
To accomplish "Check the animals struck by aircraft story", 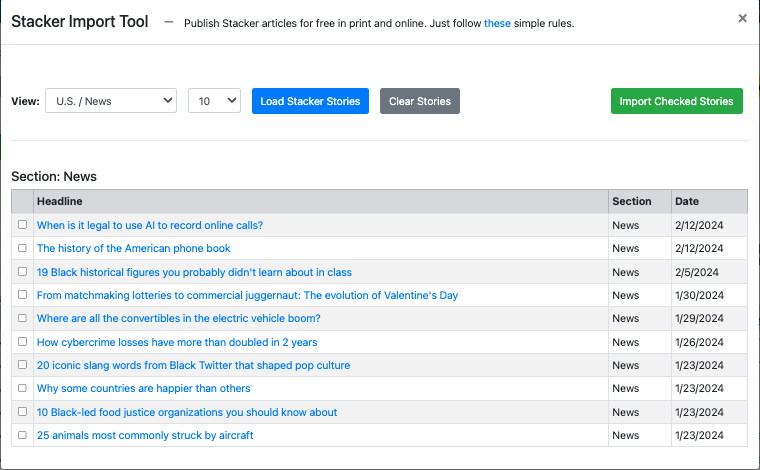I will (22, 435).
